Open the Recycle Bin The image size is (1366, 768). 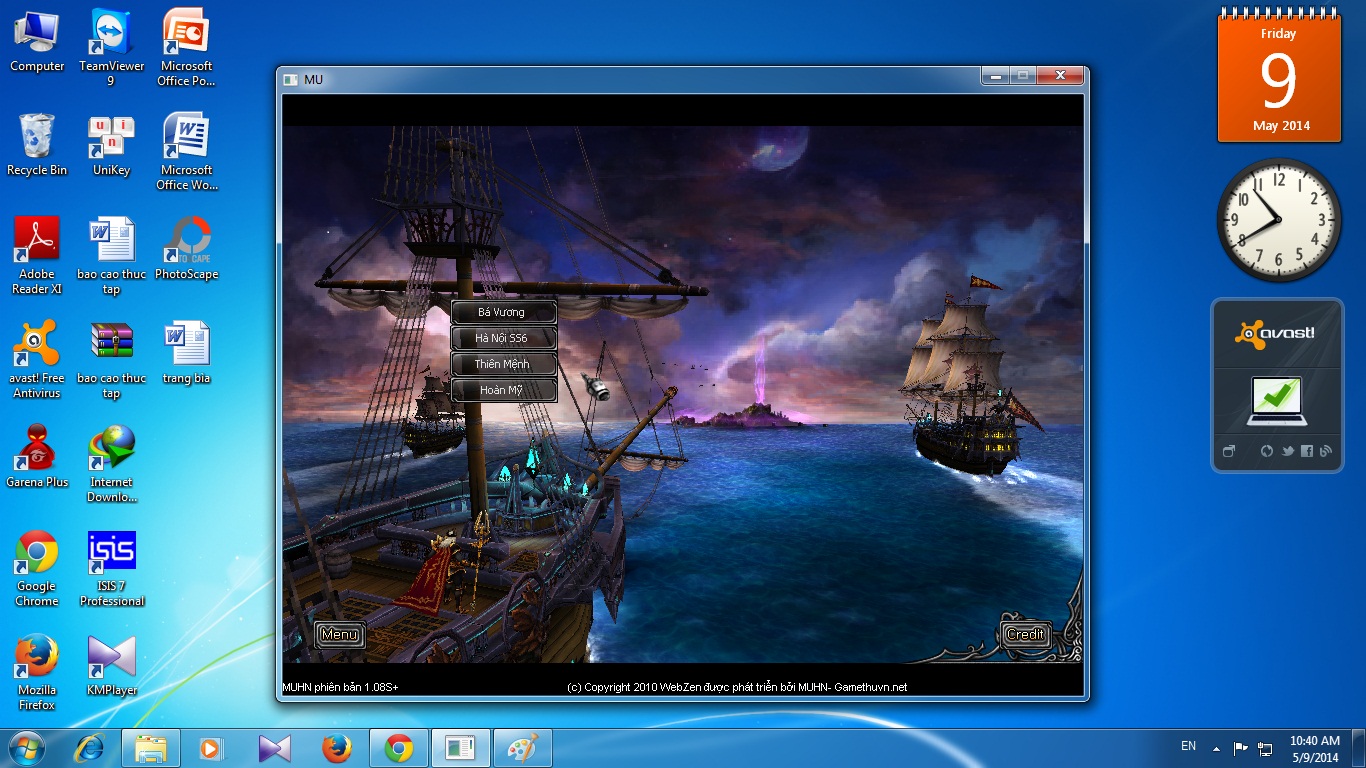(x=37, y=145)
